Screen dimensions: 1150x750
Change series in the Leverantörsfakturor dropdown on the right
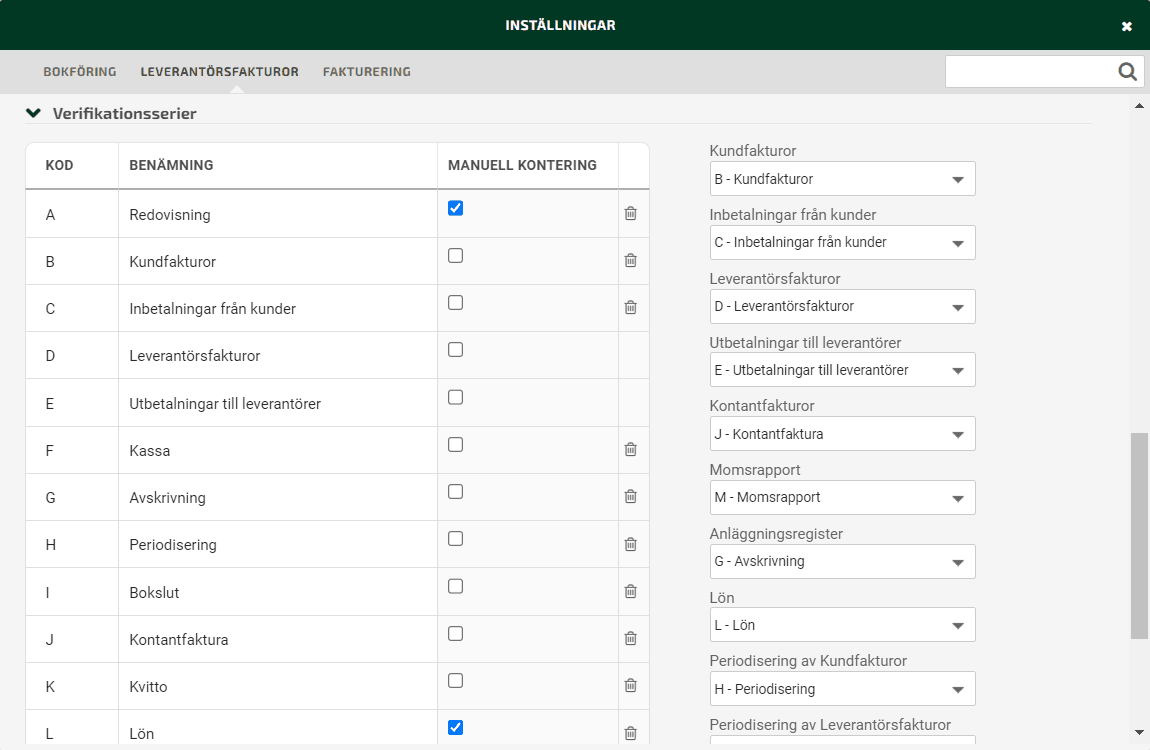[x=842, y=306]
